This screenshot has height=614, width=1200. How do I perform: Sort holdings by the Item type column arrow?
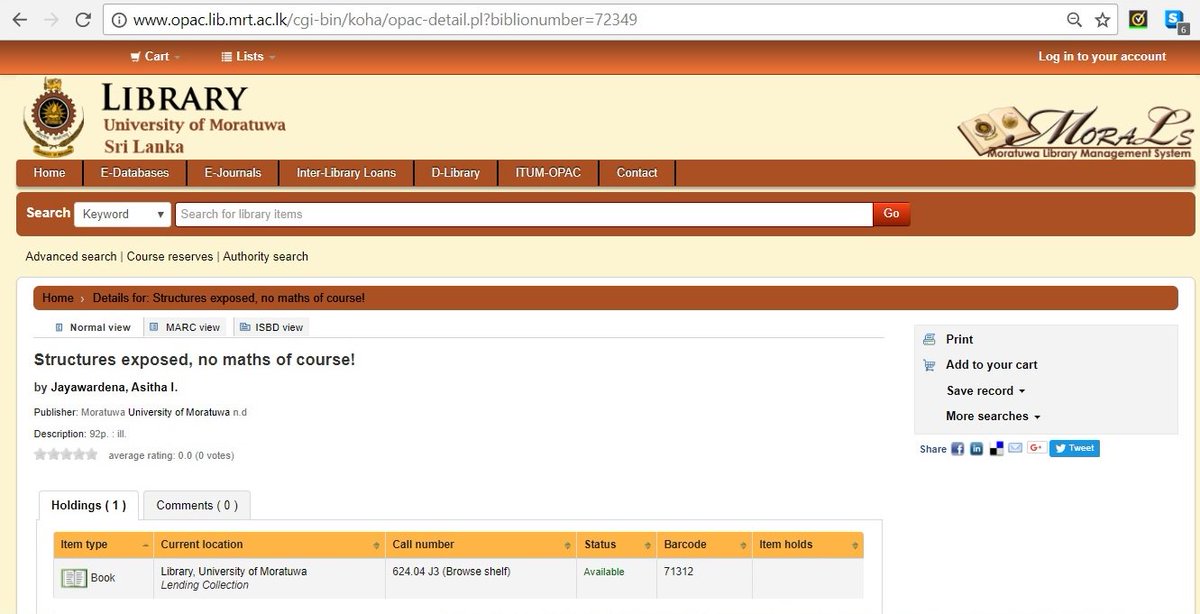pyautogui.click(x=146, y=545)
